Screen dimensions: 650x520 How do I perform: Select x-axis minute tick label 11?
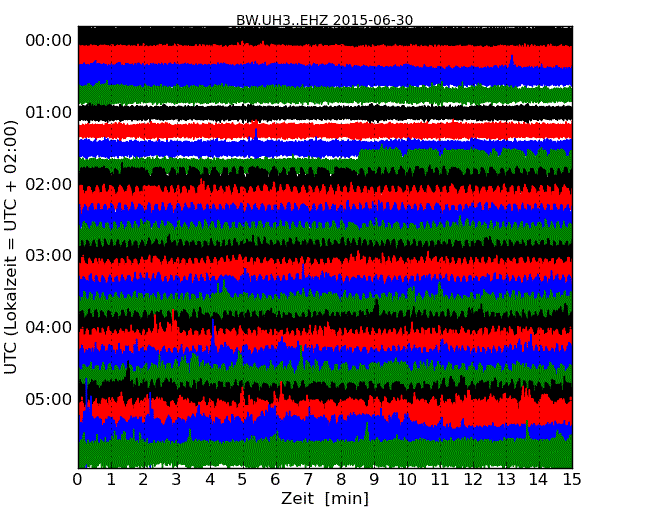[x=440, y=479]
